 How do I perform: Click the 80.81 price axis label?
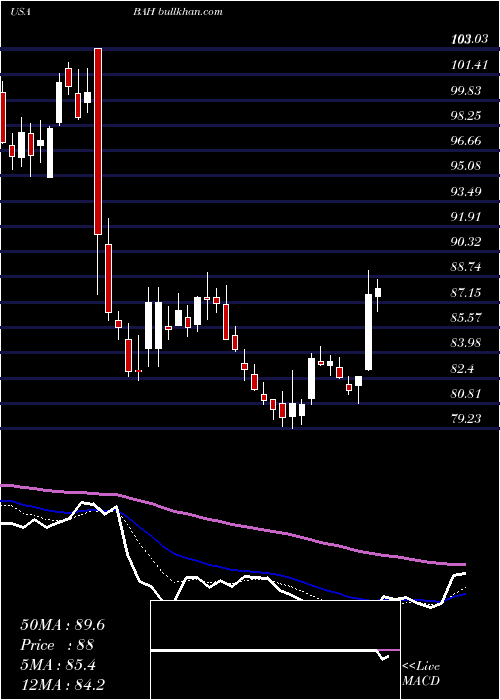(467, 394)
